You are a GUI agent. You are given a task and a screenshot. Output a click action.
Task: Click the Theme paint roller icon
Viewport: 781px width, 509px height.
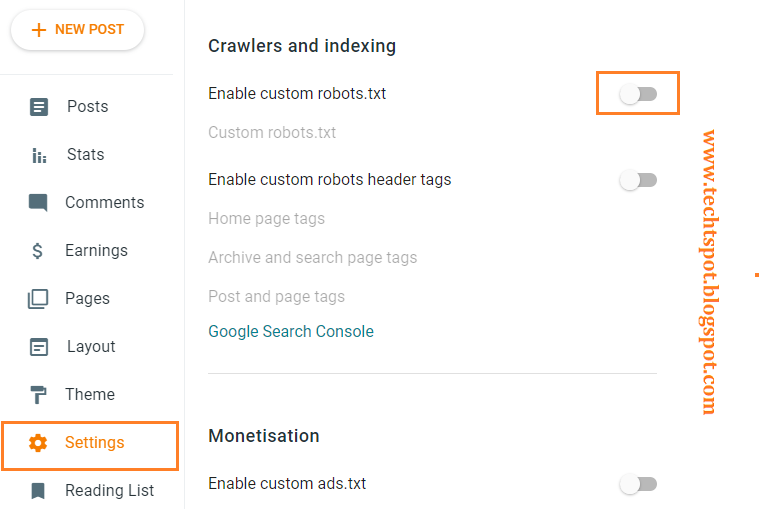point(39,395)
